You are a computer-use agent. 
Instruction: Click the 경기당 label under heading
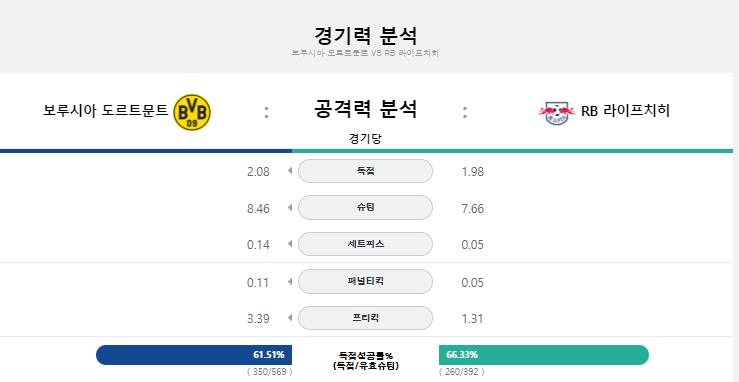[365, 138]
